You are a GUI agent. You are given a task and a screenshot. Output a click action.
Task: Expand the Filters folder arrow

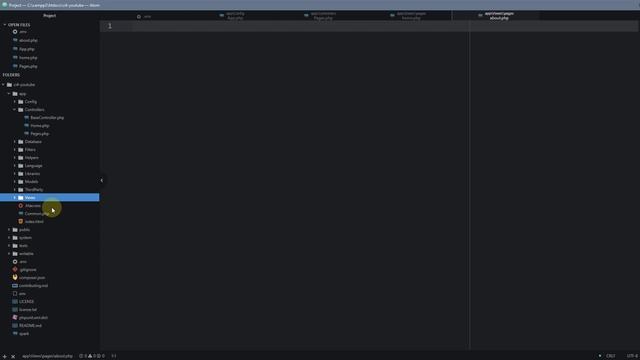coord(15,150)
